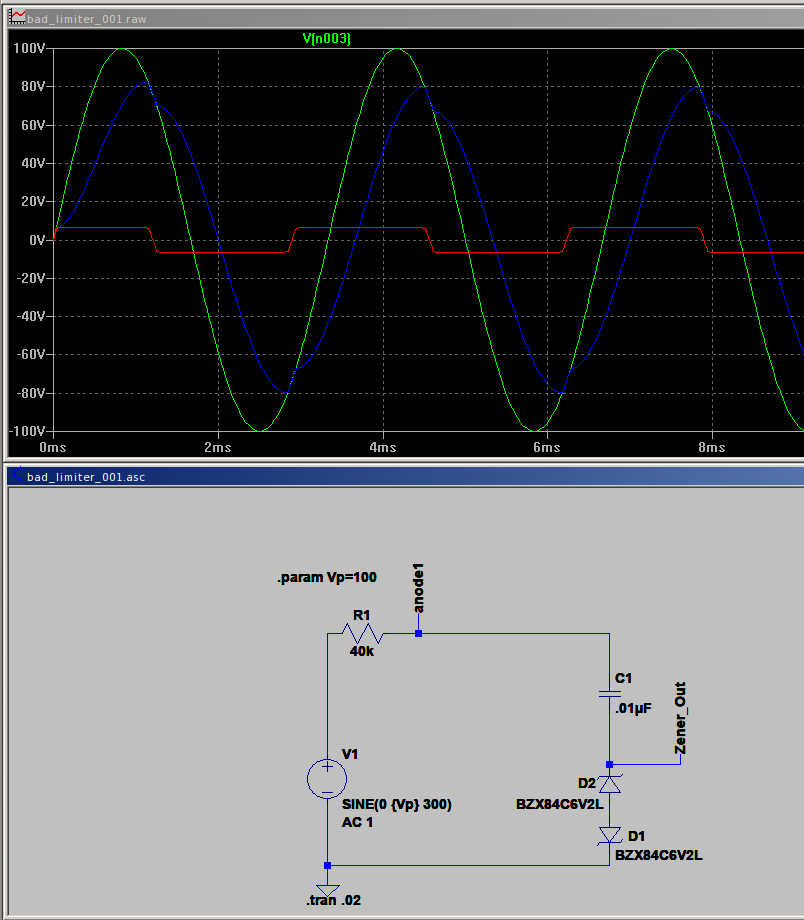This screenshot has height=920, width=804.
Task: Select Zener diode D2 symbol
Action: point(610,784)
